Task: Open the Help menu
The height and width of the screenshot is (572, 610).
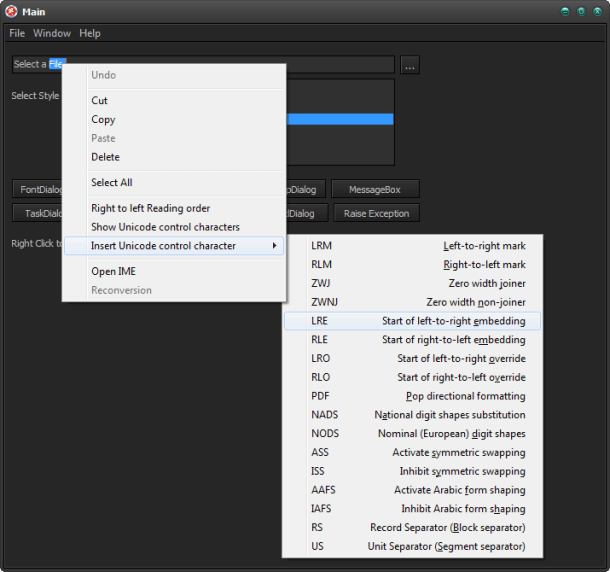Action: (90, 33)
